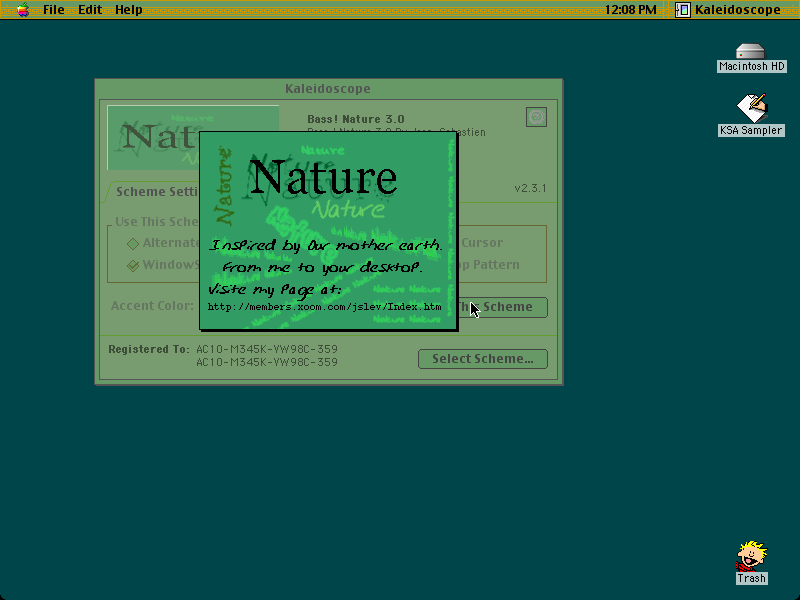Click the members.xoom.com URL text
800x600 pixels.
click(324, 307)
